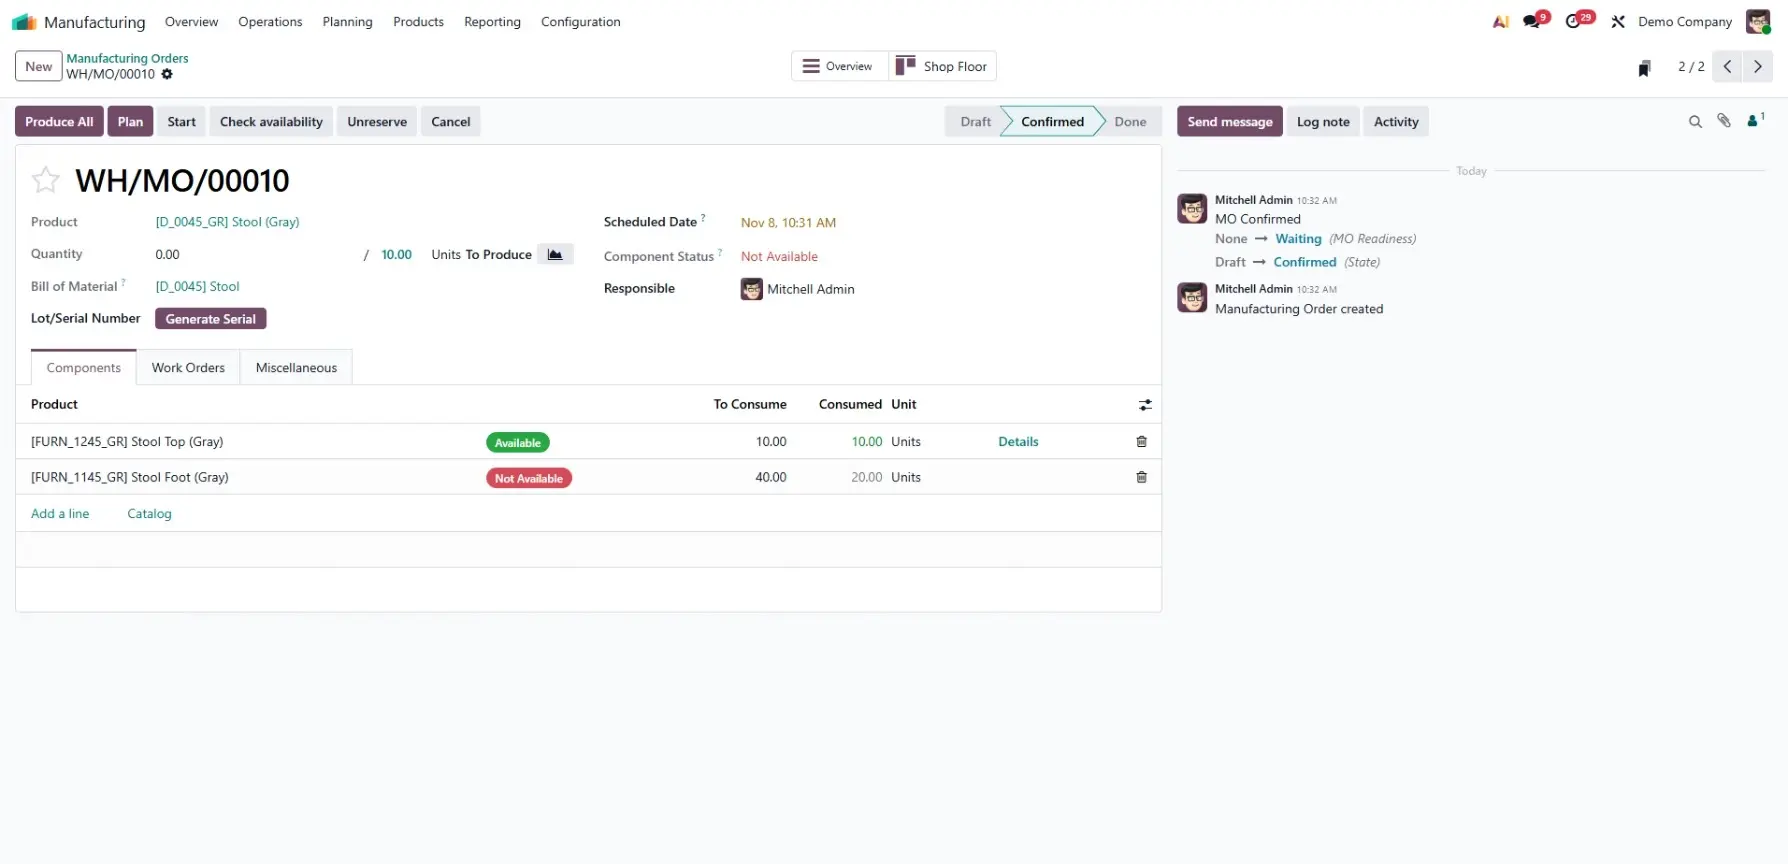
Task: Search messages with the chatter magnifier icon
Action: click(1695, 122)
